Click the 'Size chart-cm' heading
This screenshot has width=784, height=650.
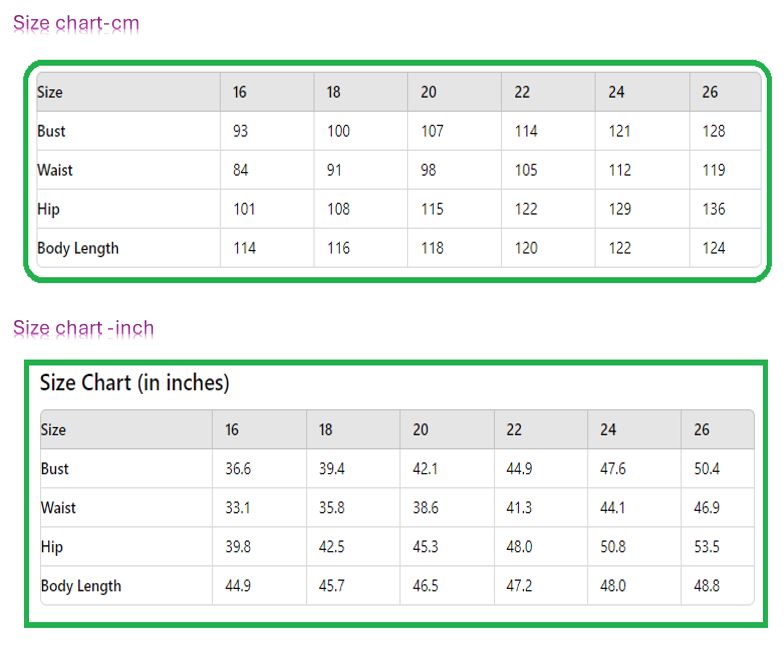pos(76,23)
